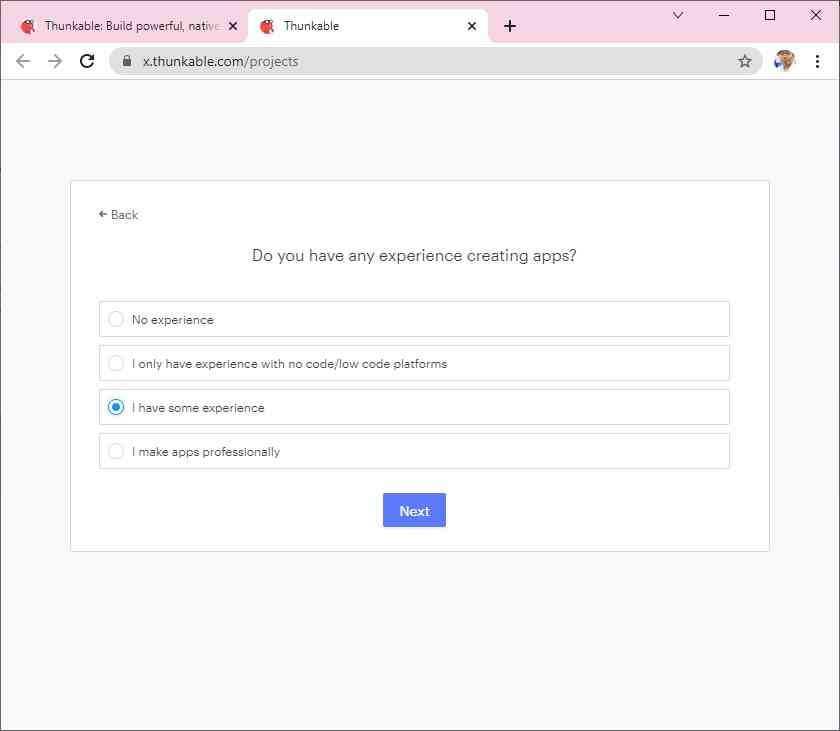Image resolution: width=840 pixels, height=731 pixels.
Task: Click the padlock site info icon
Action: (x=127, y=61)
